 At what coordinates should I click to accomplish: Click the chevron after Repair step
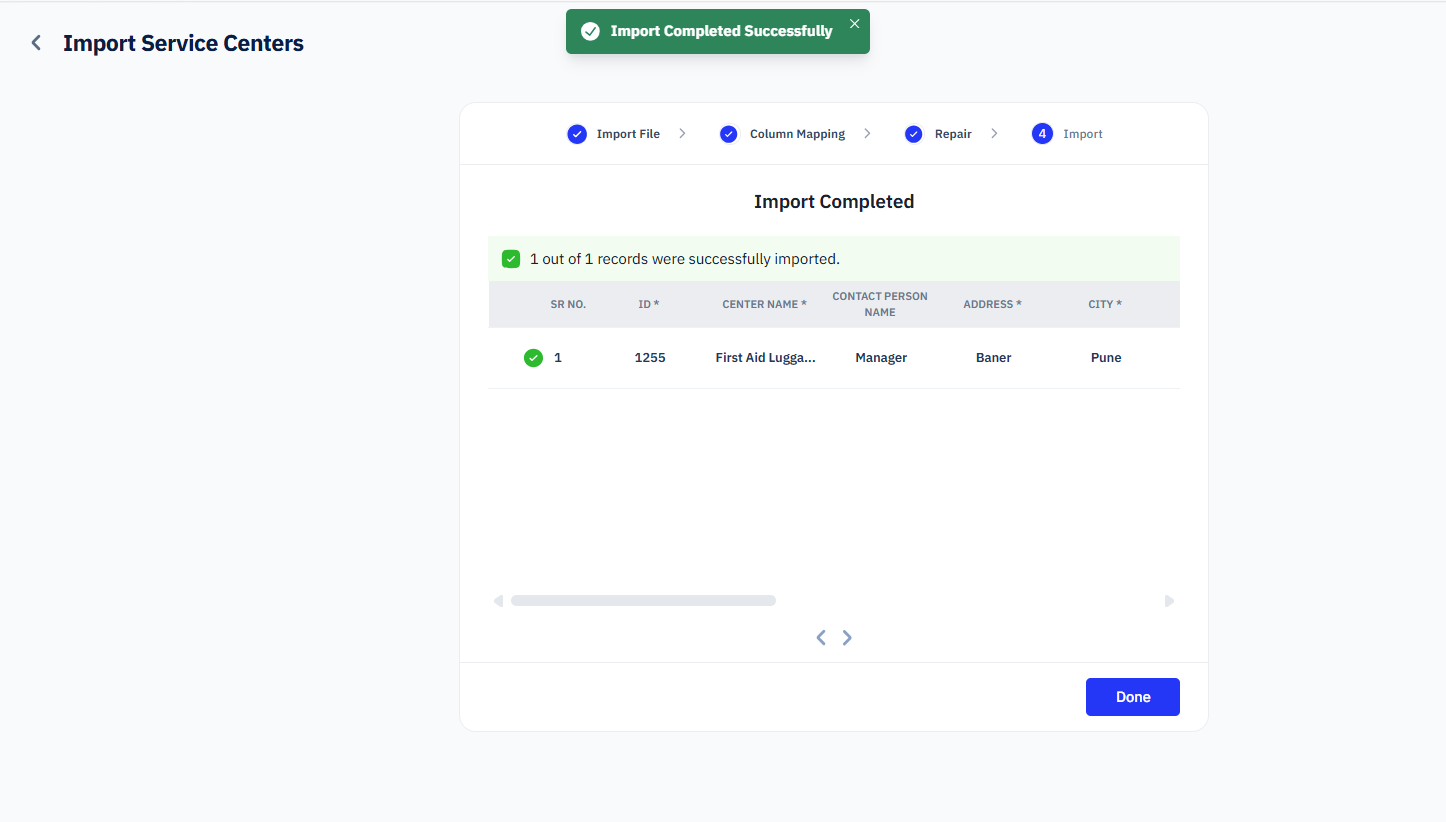[x=994, y=134]
